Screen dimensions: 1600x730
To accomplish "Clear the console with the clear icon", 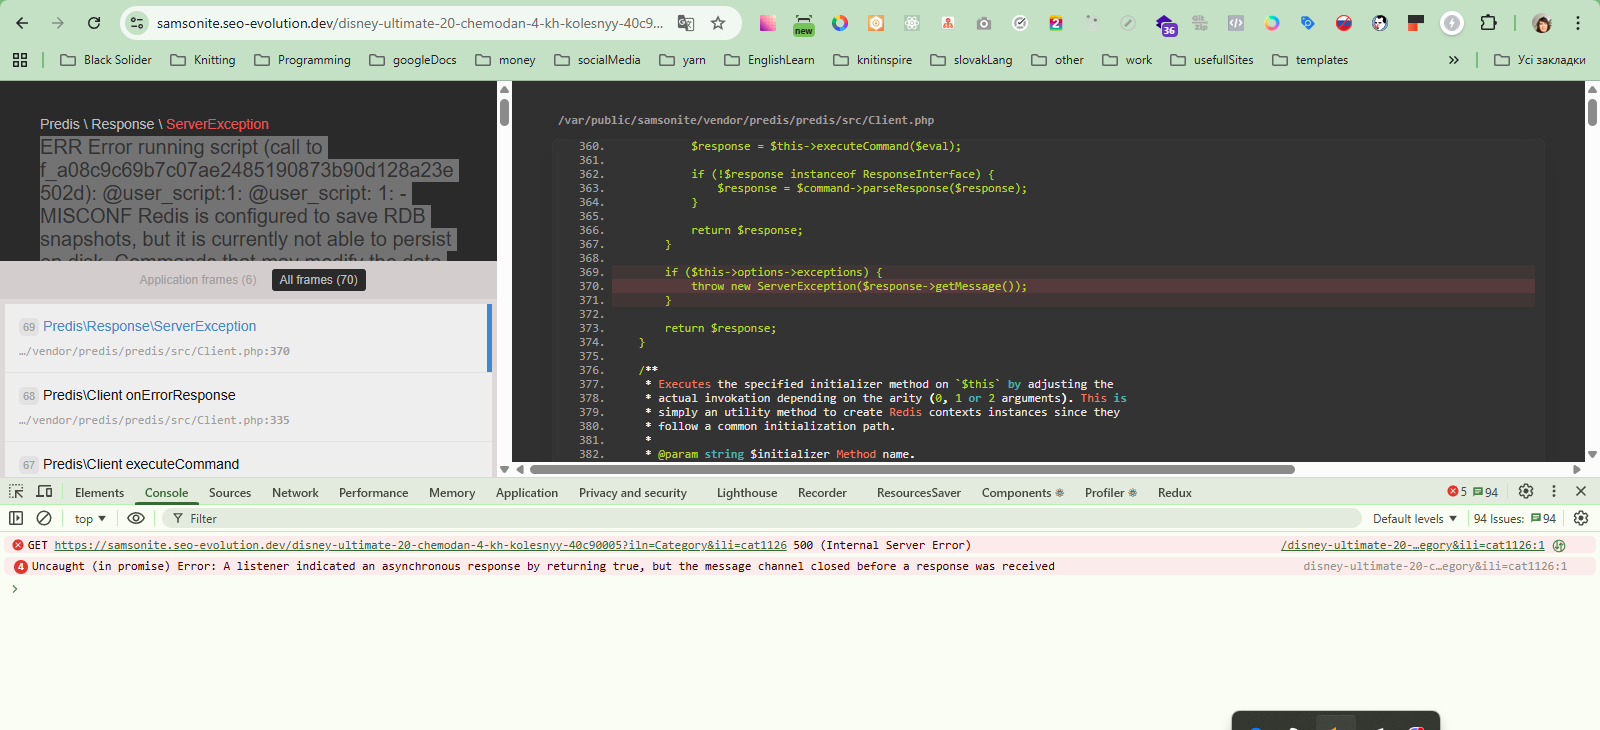I will click(44, 518).
